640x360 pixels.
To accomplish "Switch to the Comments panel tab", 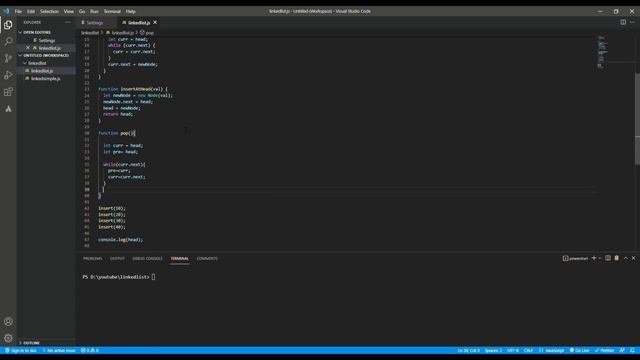I will [207, 258].
